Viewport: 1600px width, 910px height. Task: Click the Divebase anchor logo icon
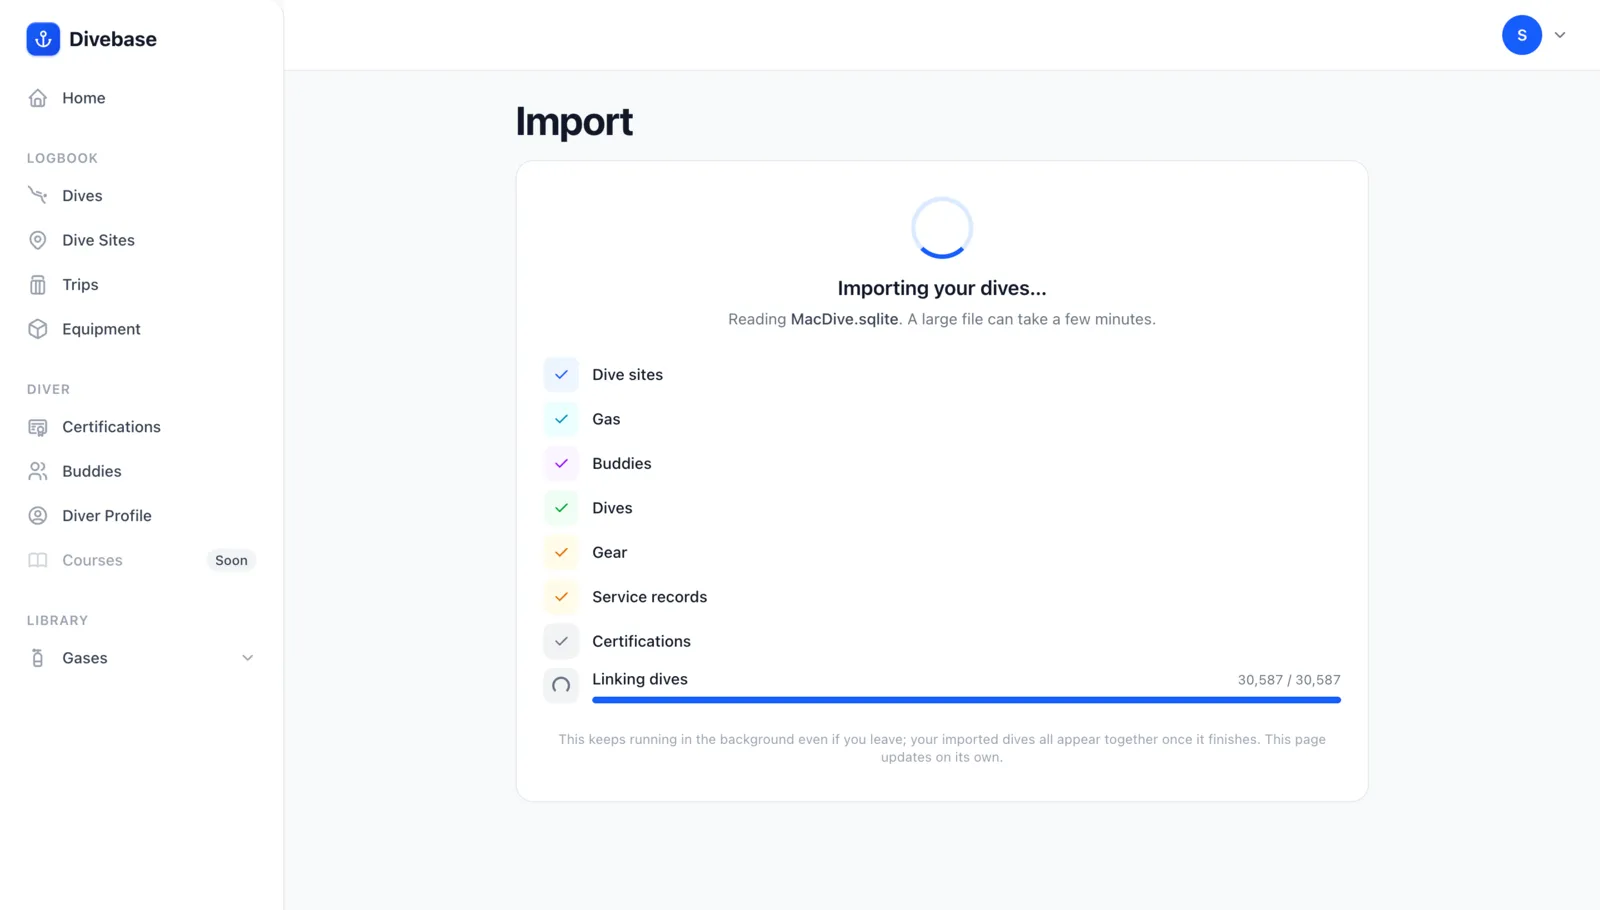click(x=43, y=39)
